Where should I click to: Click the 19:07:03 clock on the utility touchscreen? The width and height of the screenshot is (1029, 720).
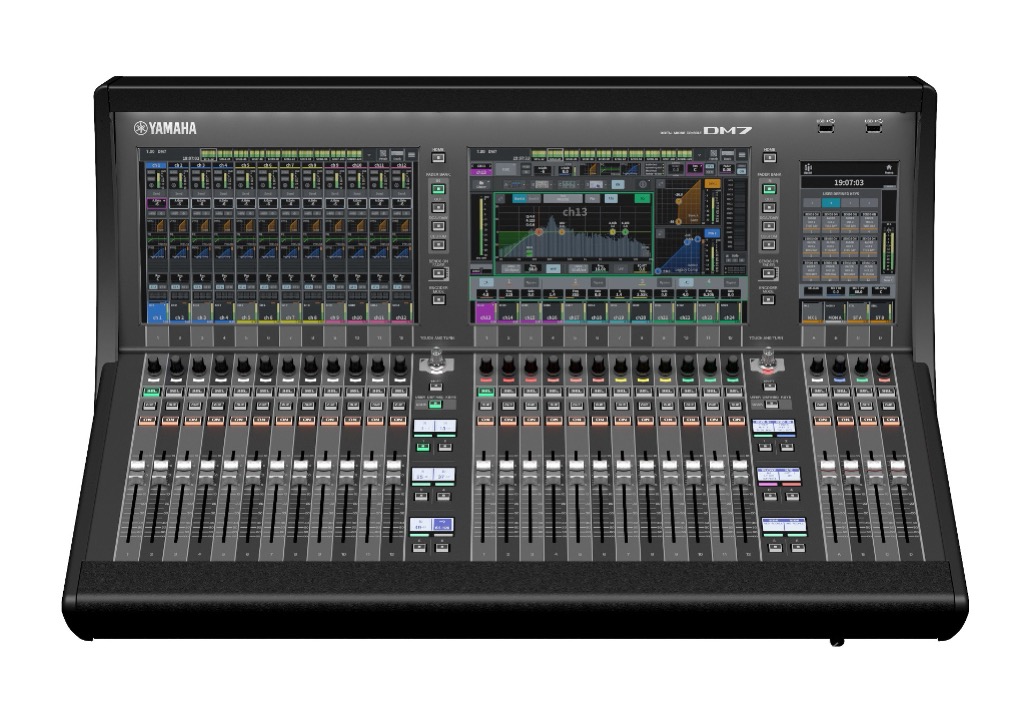pos(848,182)
